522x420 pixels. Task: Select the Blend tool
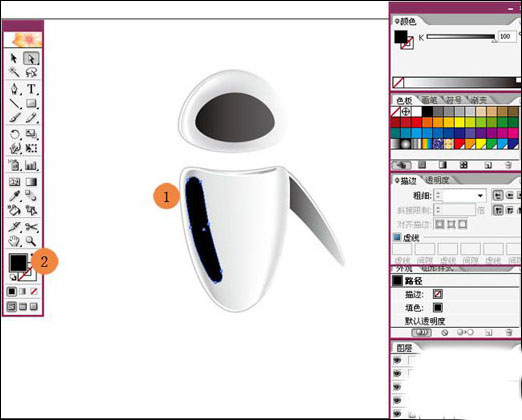tap(31, 196)
